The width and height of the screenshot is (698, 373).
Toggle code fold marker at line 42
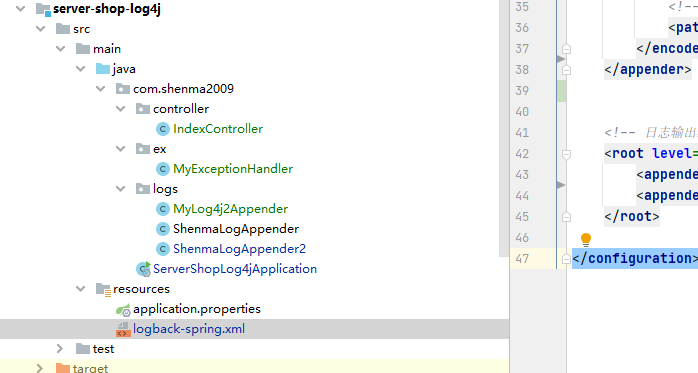[566, 154]
